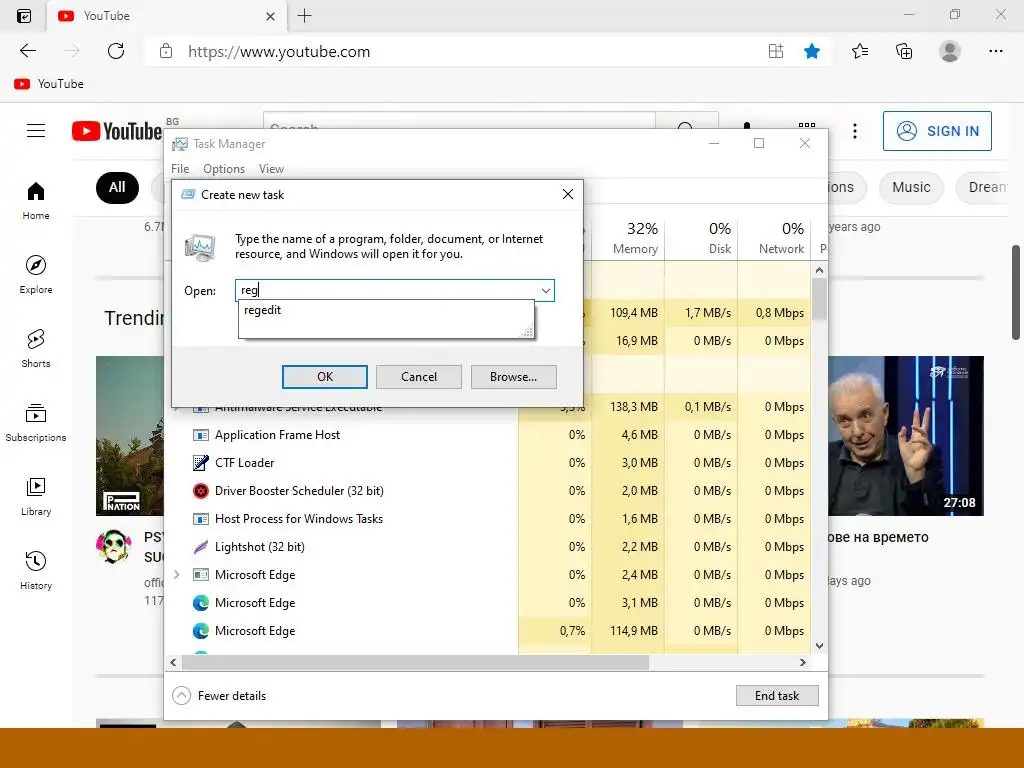This screenshot has width=1024, height=768.
Task: Collapse Task Manager with Fewer details
Action: coord(219,696)
